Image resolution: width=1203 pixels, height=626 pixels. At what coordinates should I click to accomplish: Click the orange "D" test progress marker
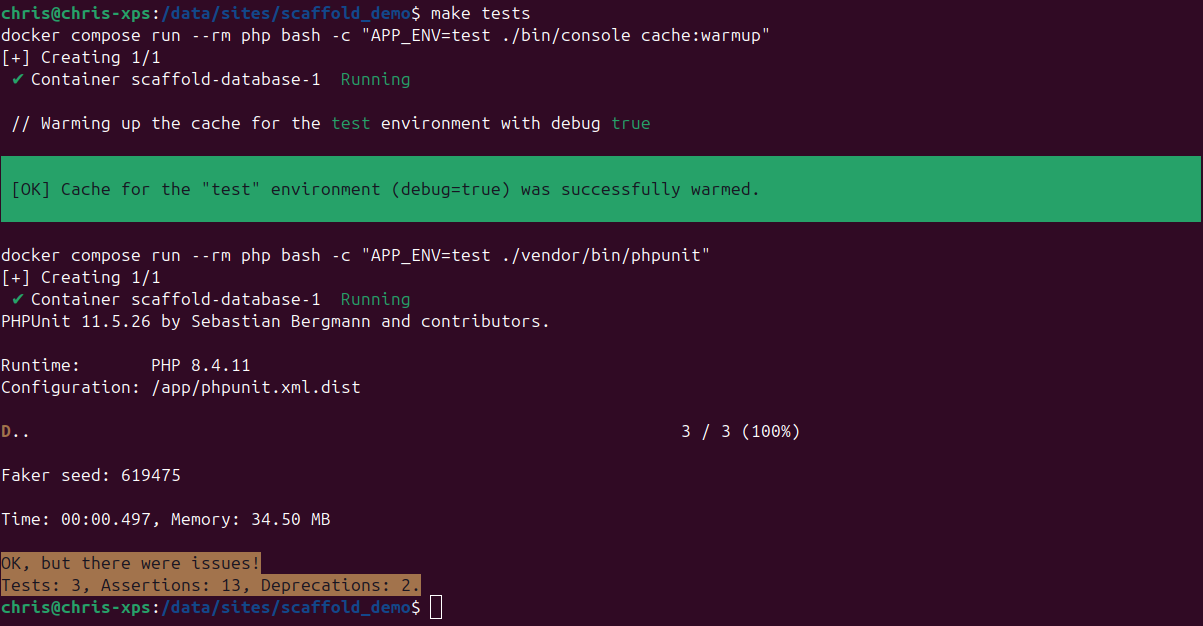point(6,432)
